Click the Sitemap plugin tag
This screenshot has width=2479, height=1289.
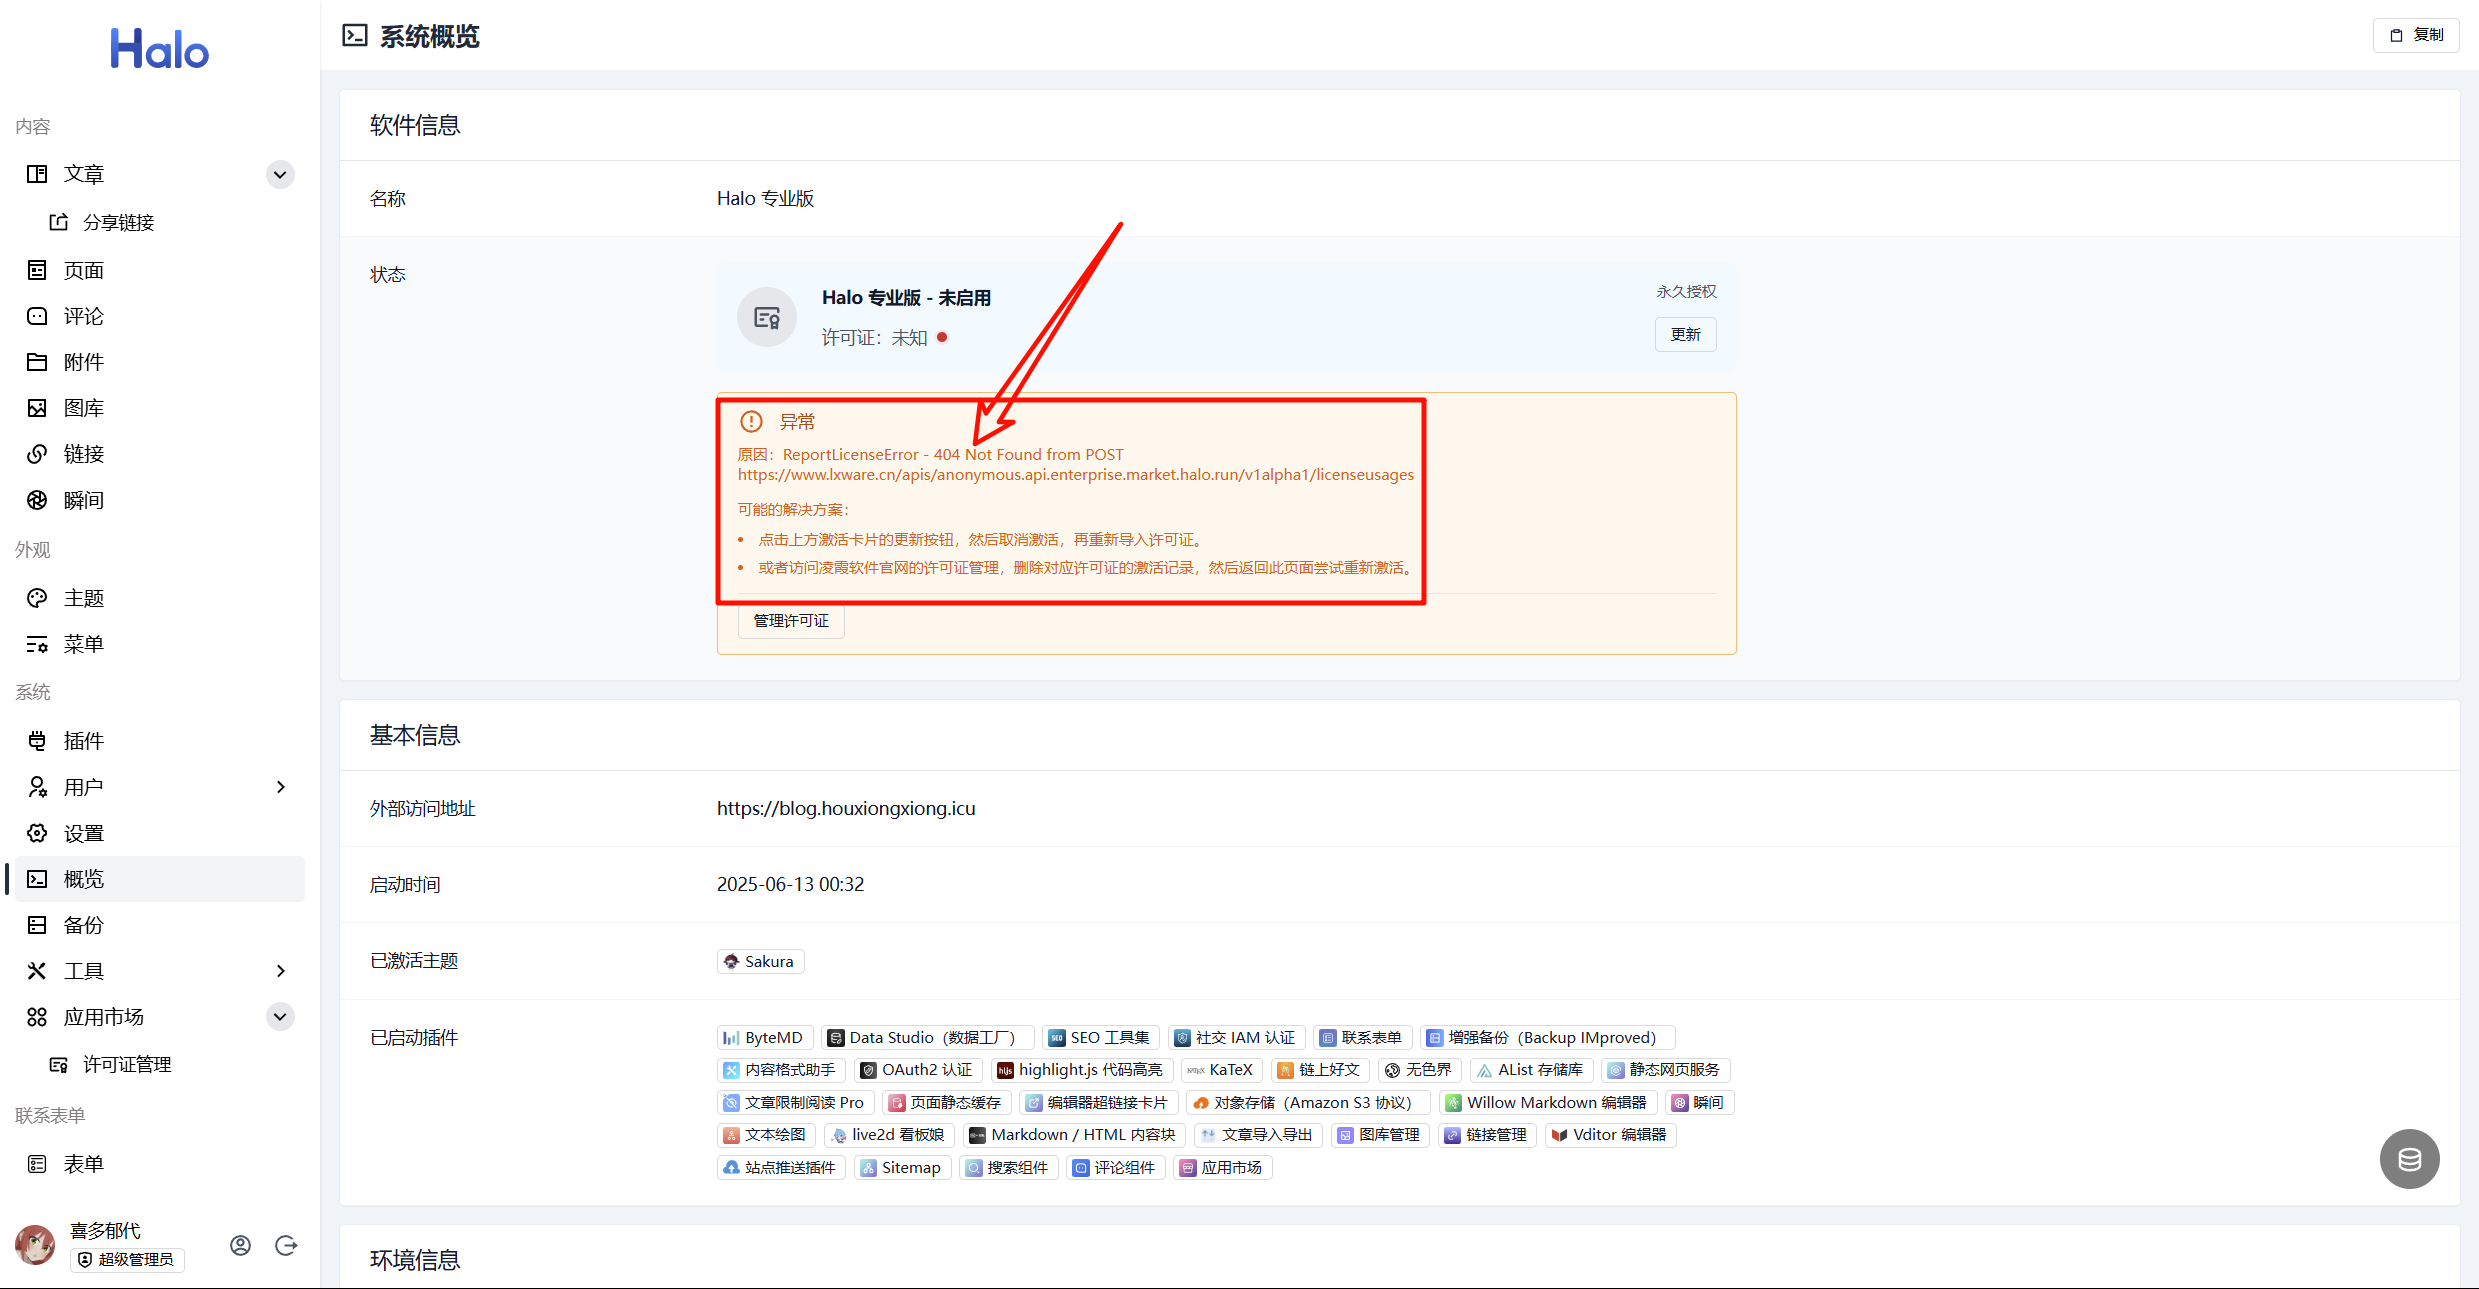point(902,1168)
